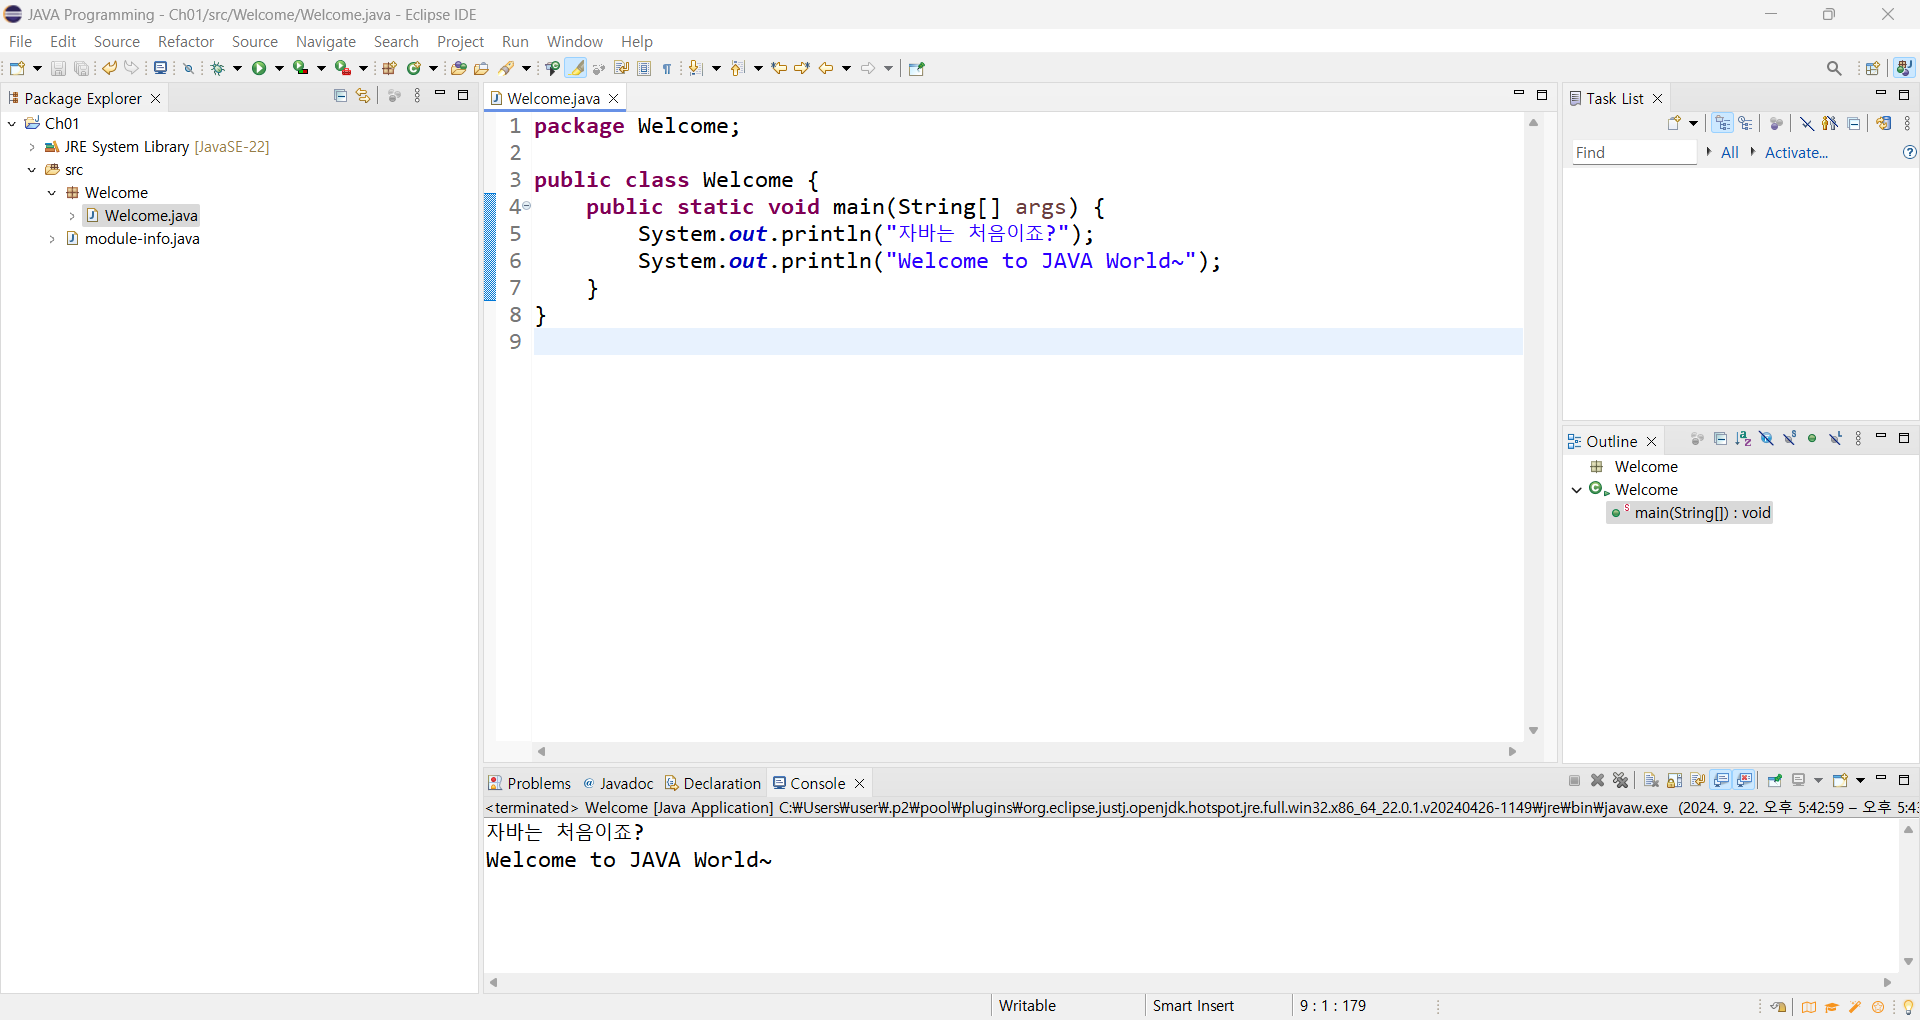Open the File menu
Screen dimensions: 1920x1020
tap(20, 41)
